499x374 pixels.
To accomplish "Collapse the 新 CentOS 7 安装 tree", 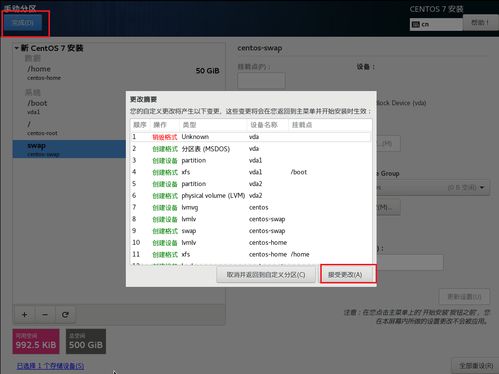I will click(x=16, y=48).
